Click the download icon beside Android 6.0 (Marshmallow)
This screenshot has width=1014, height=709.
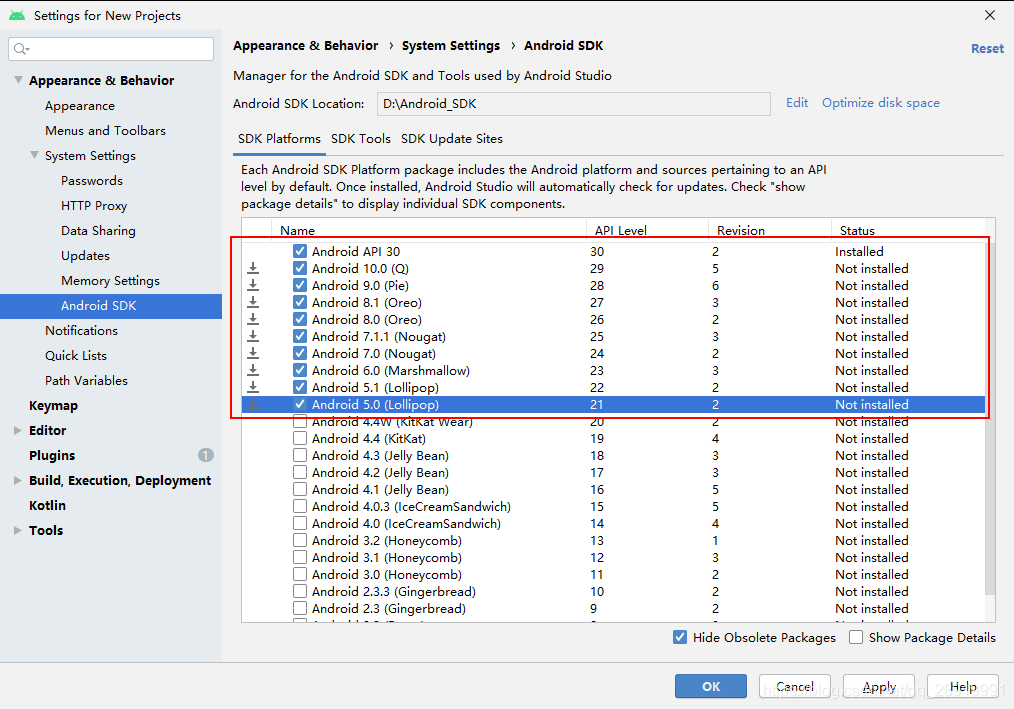(x=253, y=371)
